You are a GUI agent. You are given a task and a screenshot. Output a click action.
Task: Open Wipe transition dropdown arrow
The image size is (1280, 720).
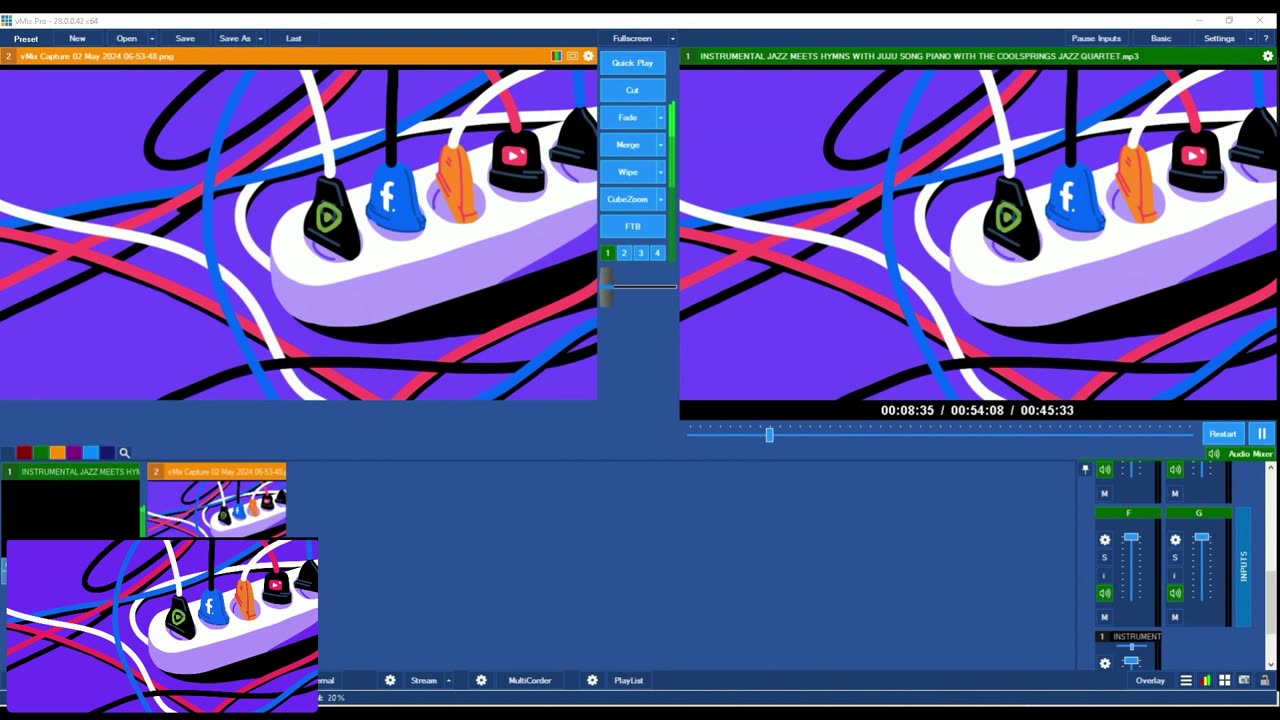(x=660, y=172)
